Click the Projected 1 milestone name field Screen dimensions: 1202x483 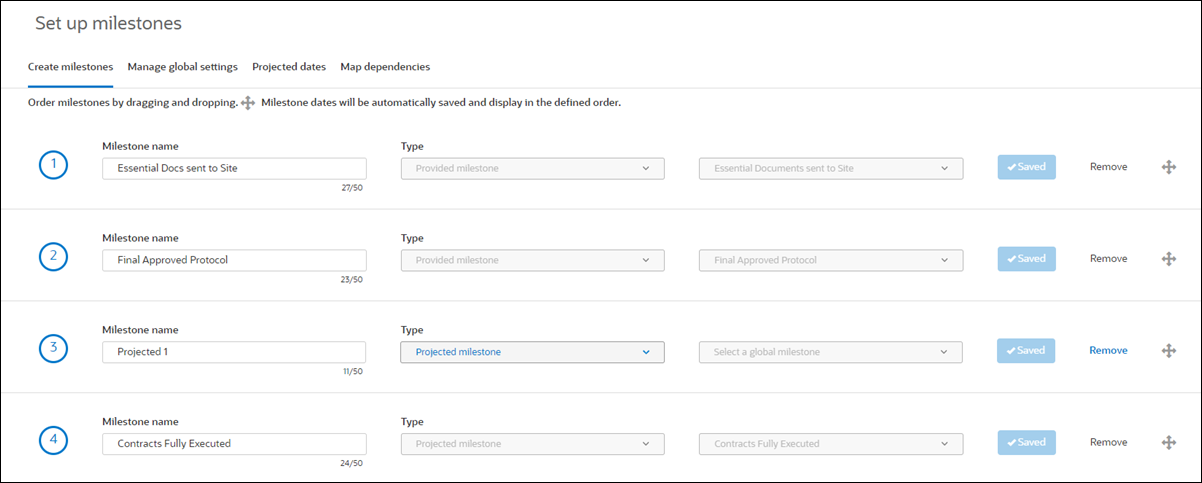(x=234, y=352)
